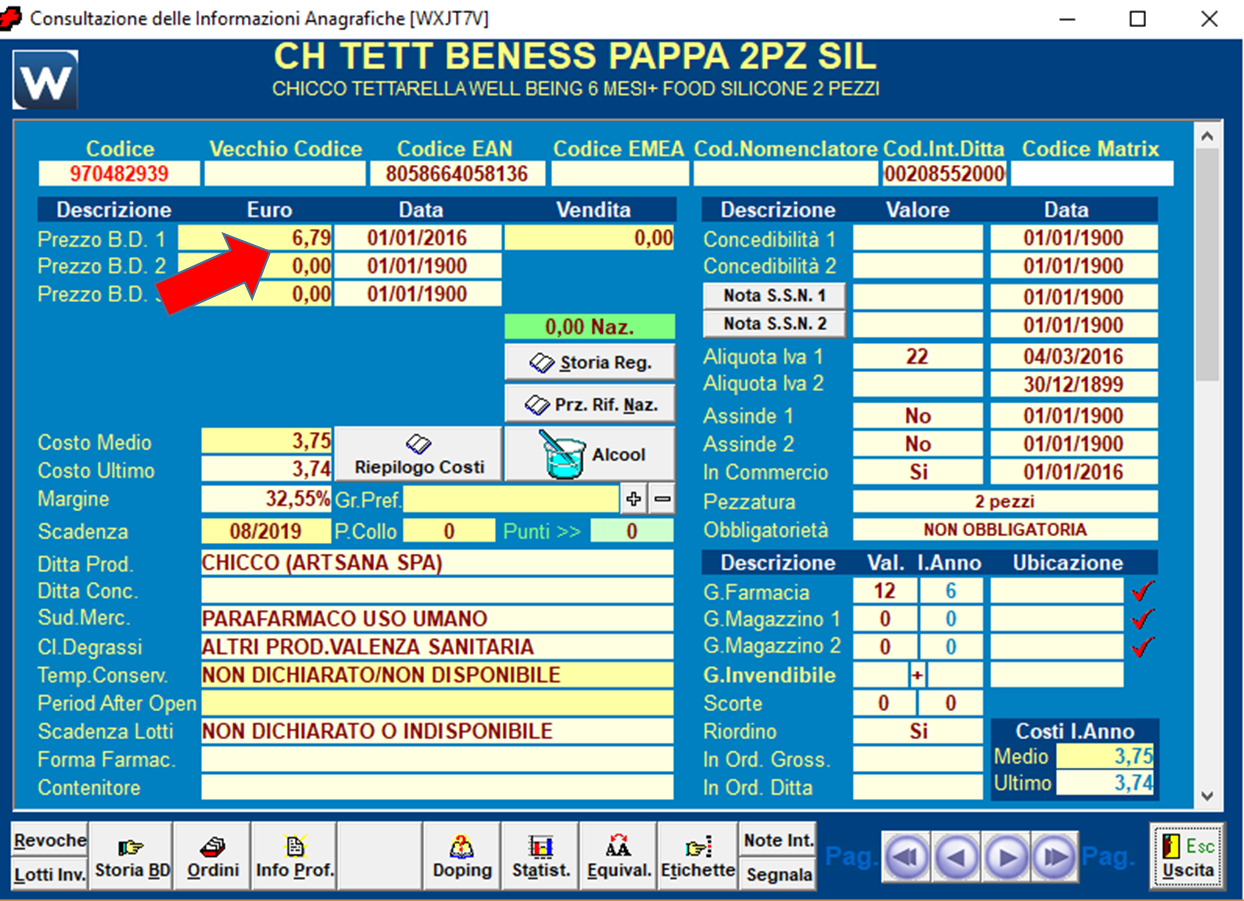Click the Prezzo B.D. 1 date 01/01/2016

coord(418,238)
